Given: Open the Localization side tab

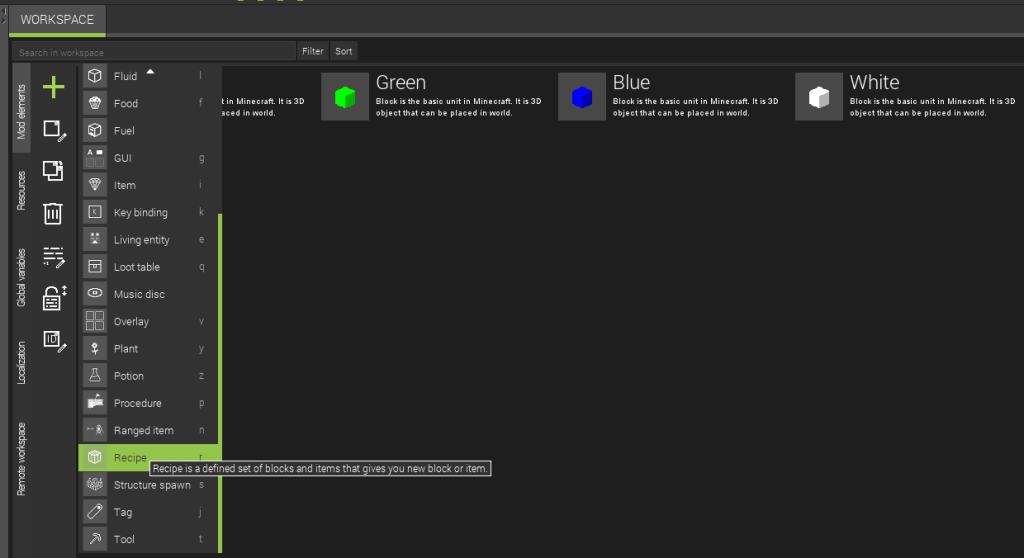Looking at the screenshot, I should tap(22, 362).
